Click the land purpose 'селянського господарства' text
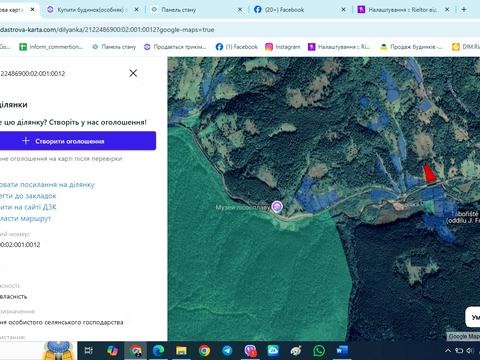Image resolution: width=480 pixels, height=360 pixels. (x=61, y=322)
